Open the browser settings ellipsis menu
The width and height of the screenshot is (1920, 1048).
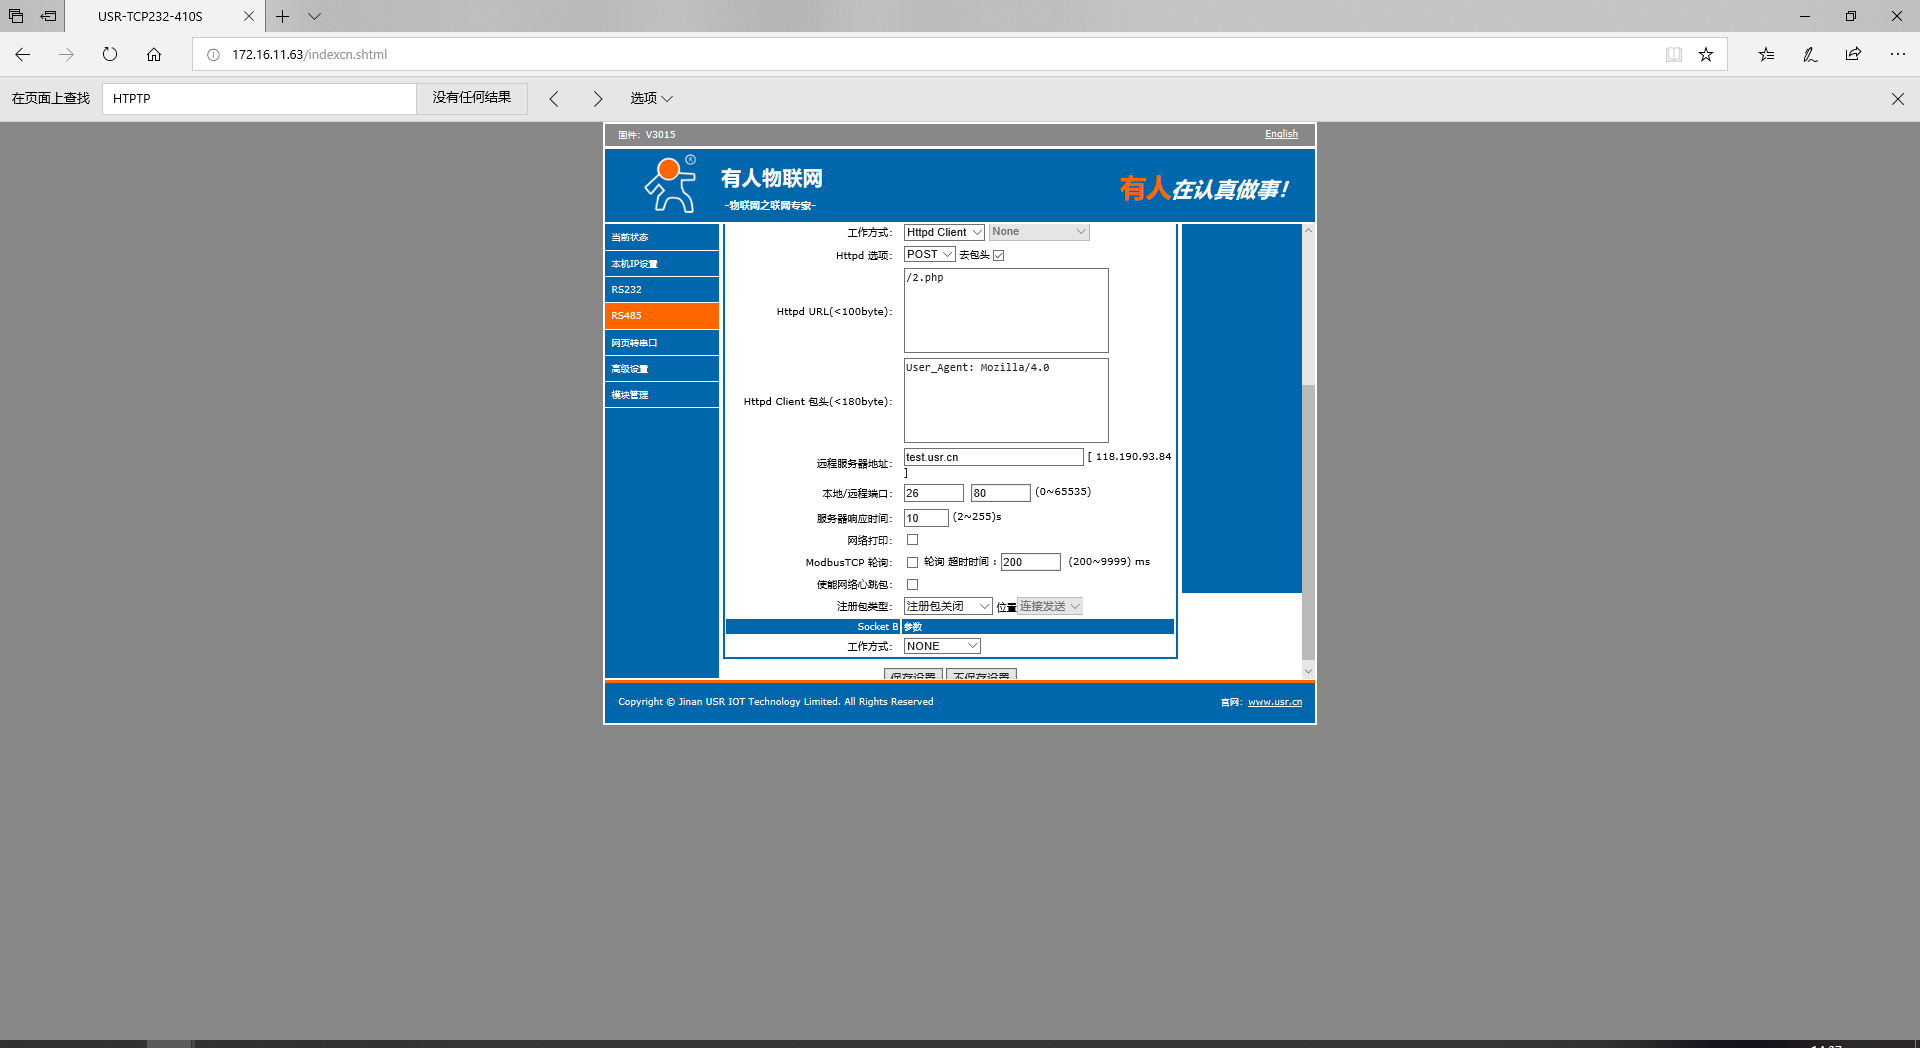[x=1897, y=54]
